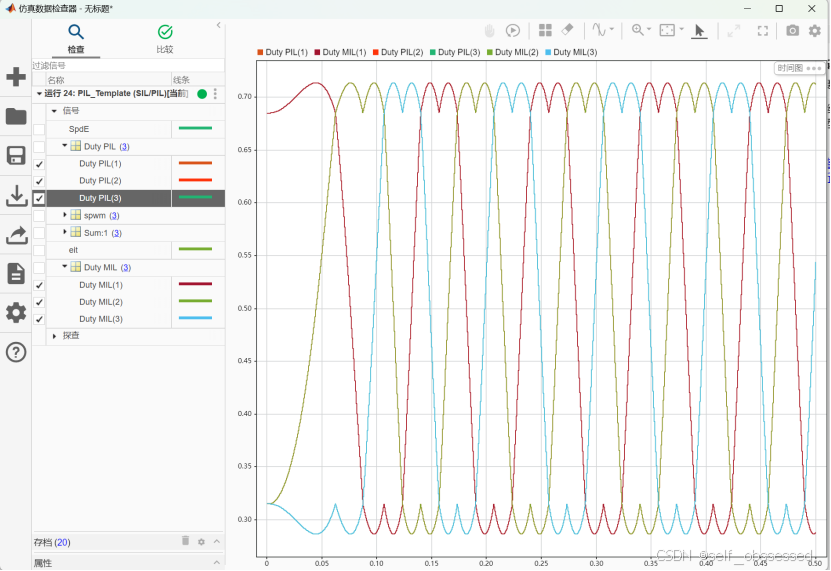Click the plus icon to add new data
Viewport: 831px width, 571px height.
(16, 77)
